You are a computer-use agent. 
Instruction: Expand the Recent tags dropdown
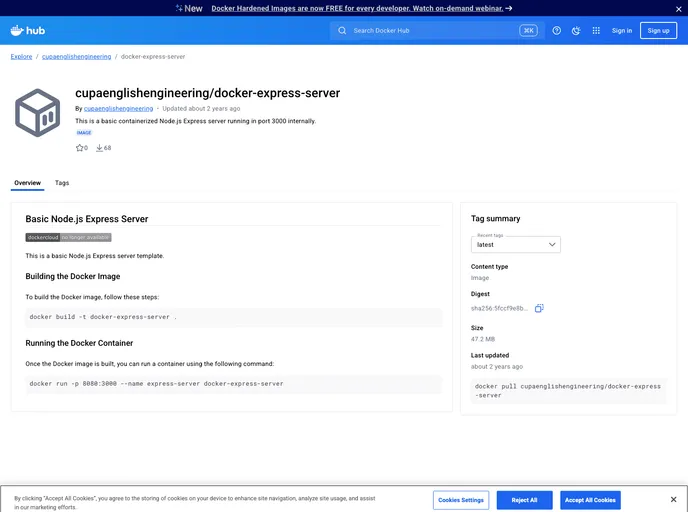click(x=516, y=244)
